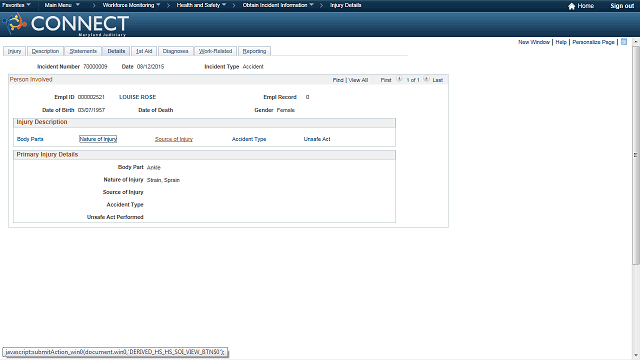Click Personalize Page link
Image resolution: width=640 pixels, height=360 pixels.
[593, 42]
